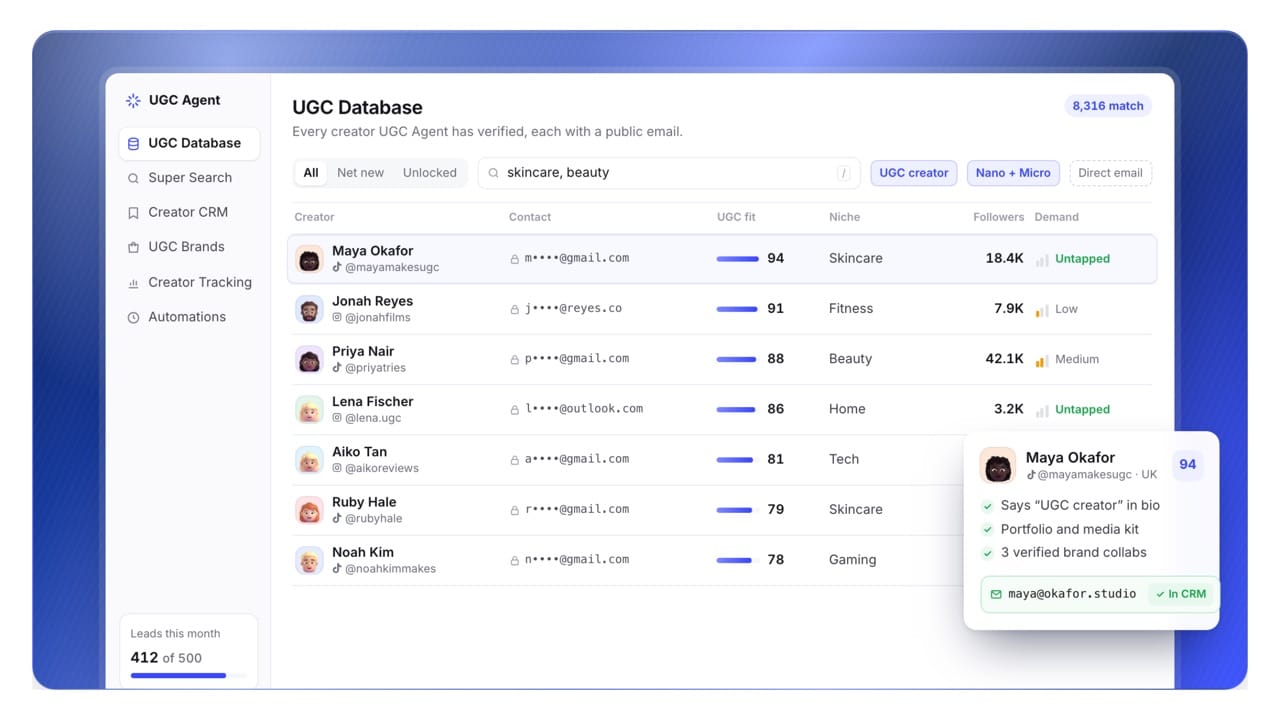Sort by the UGC fit column header
The image size is (1280, 720).
point(736,217)
